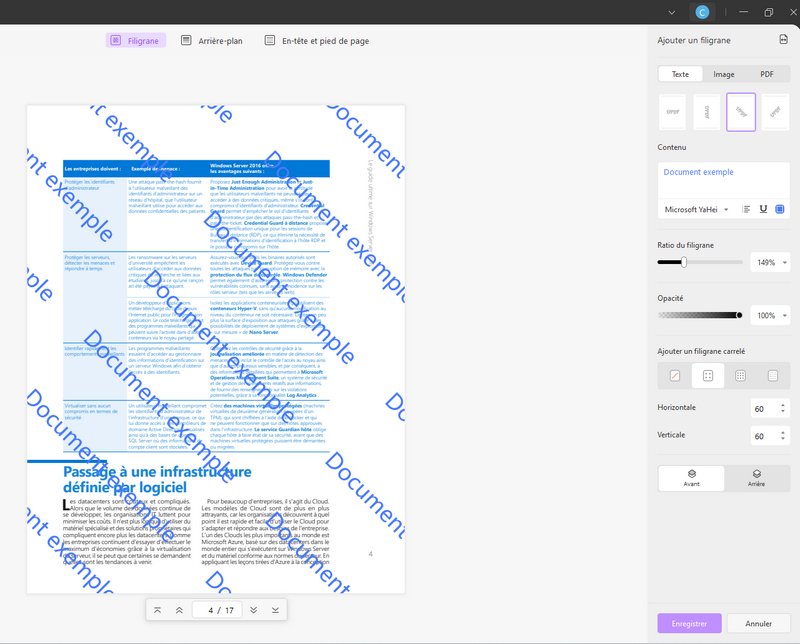Open the Filigrane watermark tab
The width and height of the screenshot is (800, 644).
coord(136,40)
